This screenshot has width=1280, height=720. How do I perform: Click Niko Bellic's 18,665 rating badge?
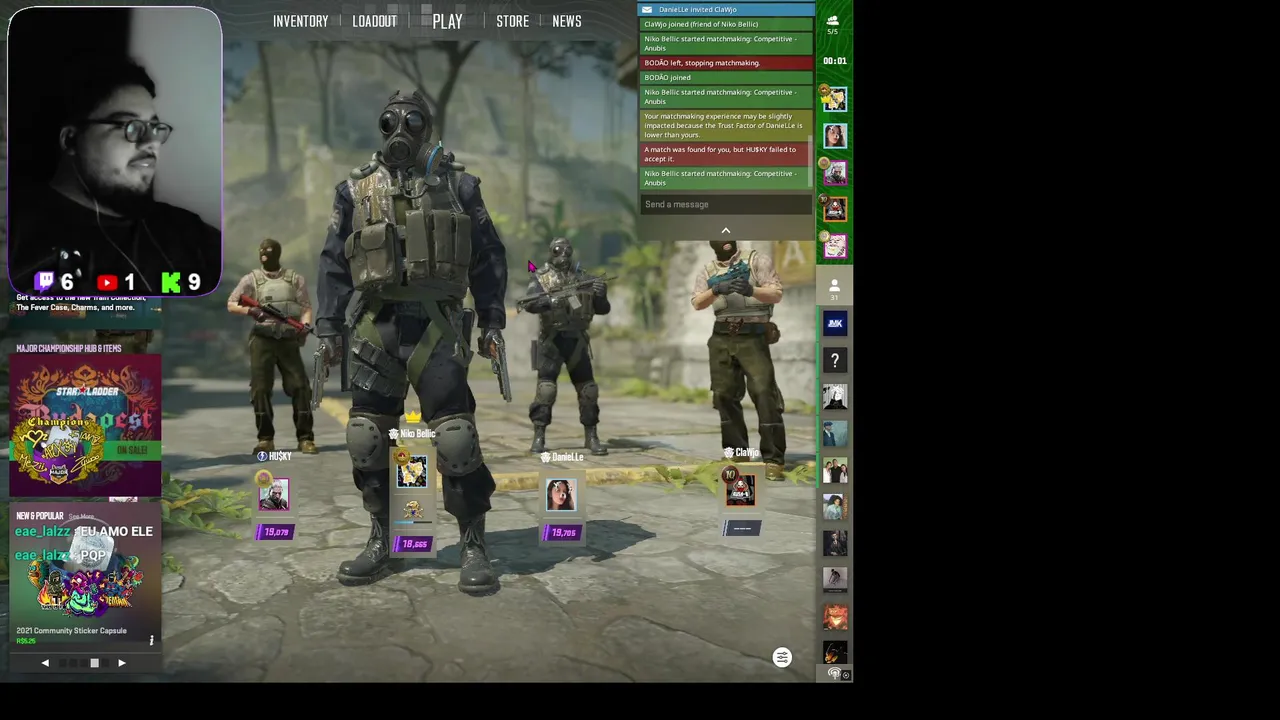pyautogui.click(x=413, y=544)
